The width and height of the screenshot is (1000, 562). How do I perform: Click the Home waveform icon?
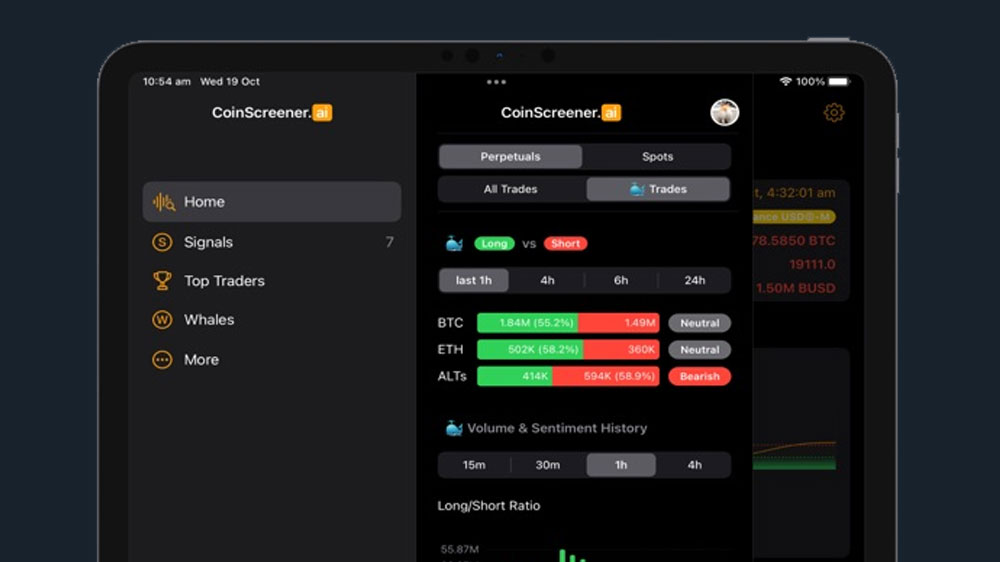pyautogui.click(x=163, y=202)
